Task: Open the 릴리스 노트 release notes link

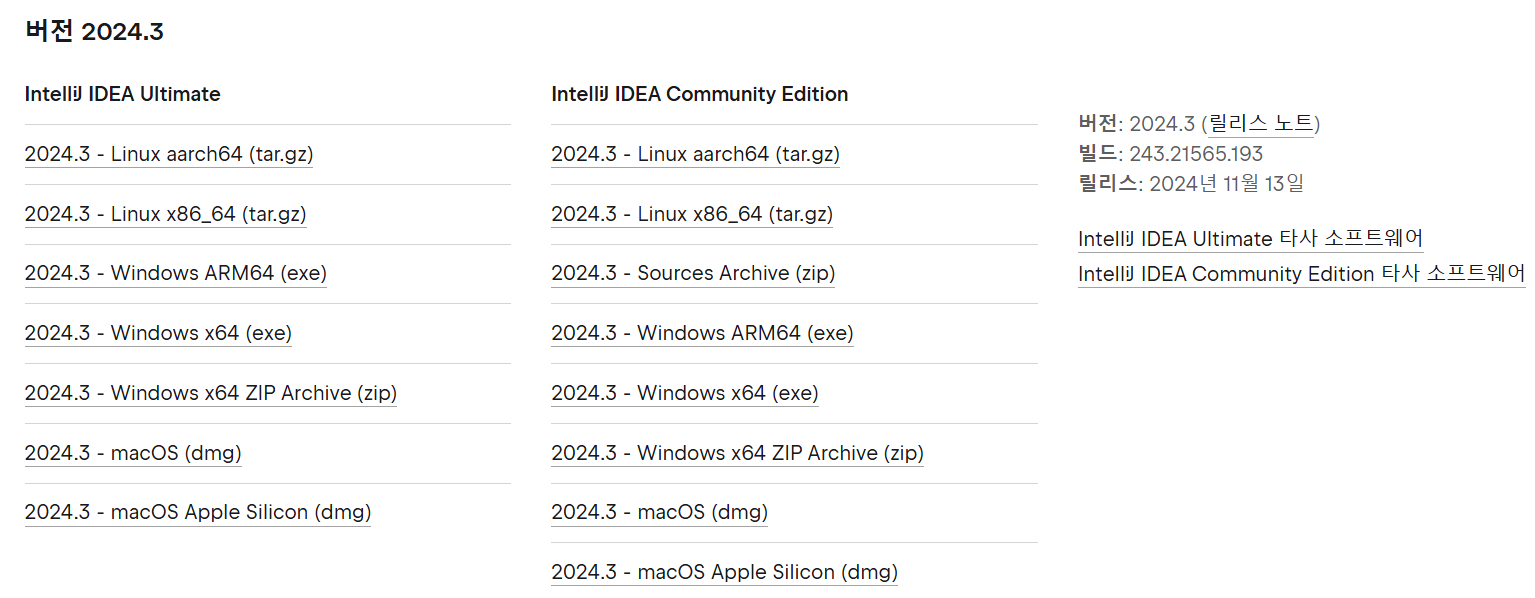Action: (x=1260, y=124)
